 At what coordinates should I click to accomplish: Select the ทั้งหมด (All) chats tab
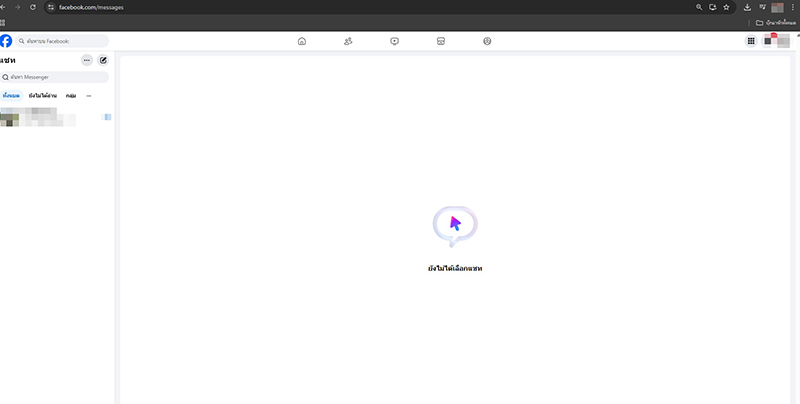12,96
